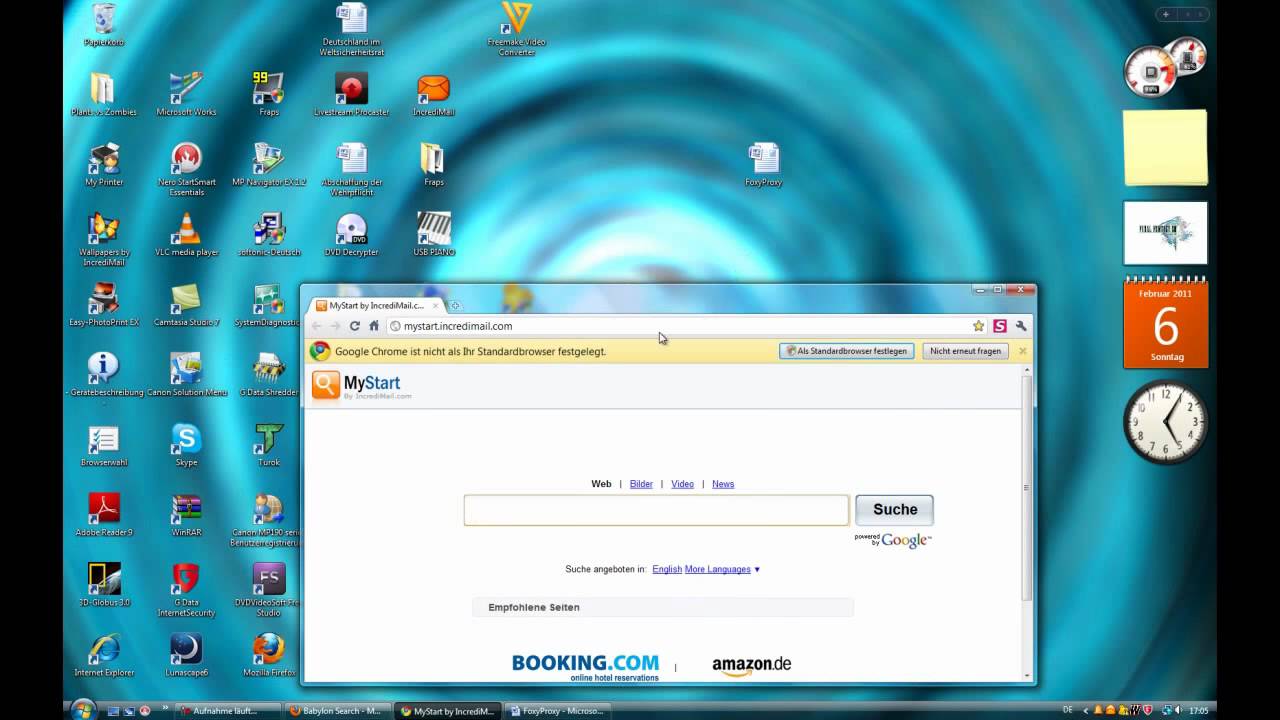Open the Lunascape6 browser shortcut
Image resolution: width=1280 pixels, height=720 pixels.
[186, 654]
